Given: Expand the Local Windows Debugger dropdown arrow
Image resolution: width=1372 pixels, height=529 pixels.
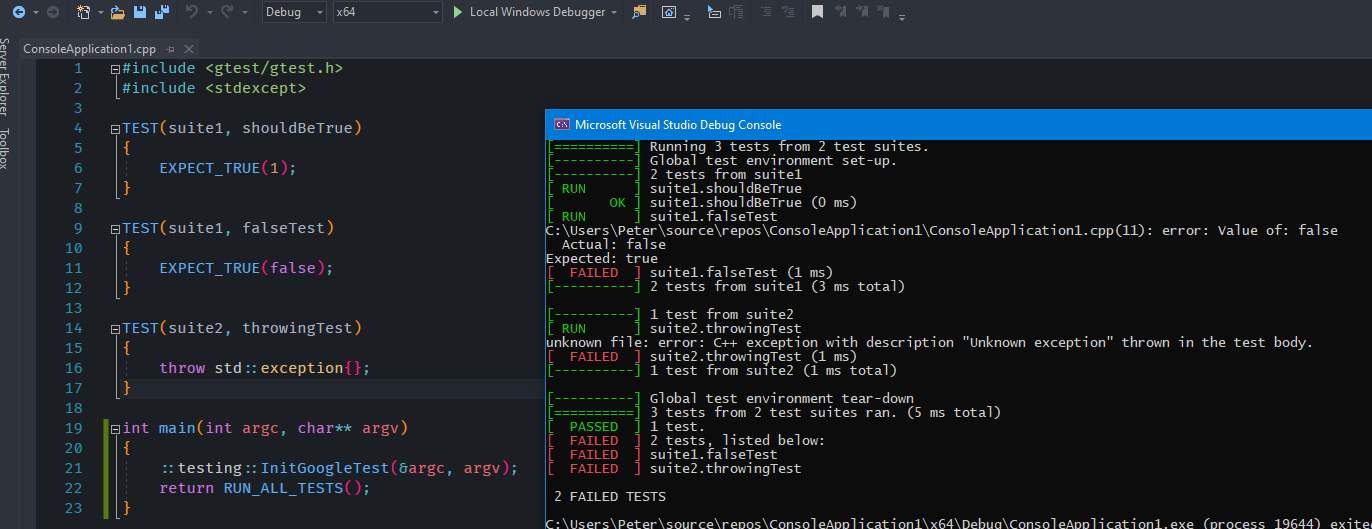Looking at the screenshot, I should 613,12.
